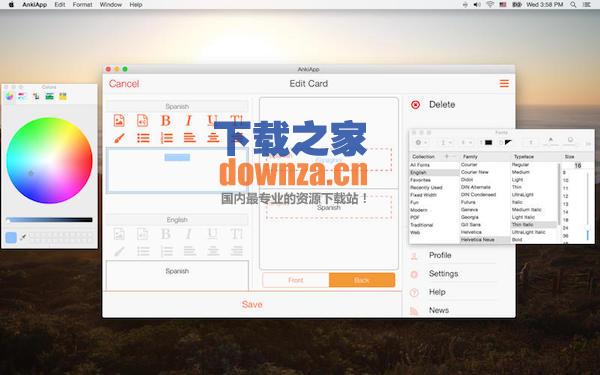Add a collection with plus in Fonts
Screen dimensions: 600x375
[447, 156]
